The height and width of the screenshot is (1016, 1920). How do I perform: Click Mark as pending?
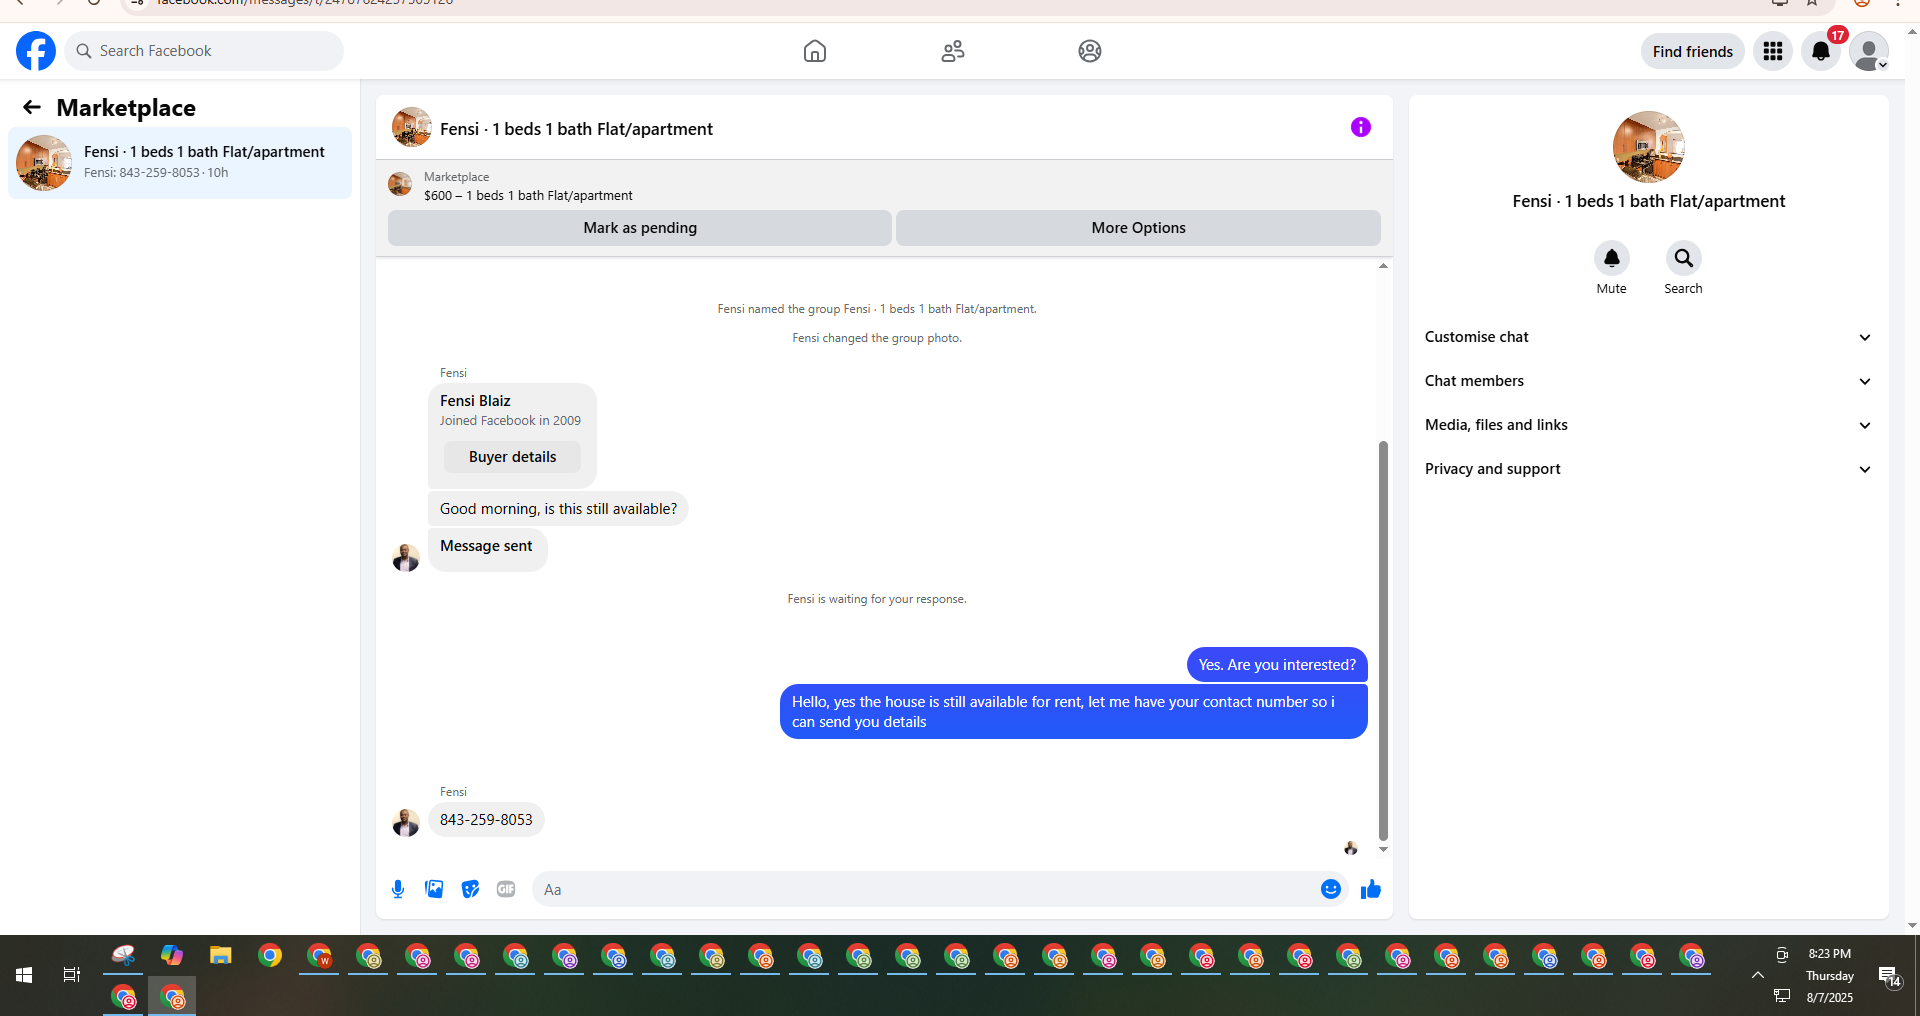(640, 228)
